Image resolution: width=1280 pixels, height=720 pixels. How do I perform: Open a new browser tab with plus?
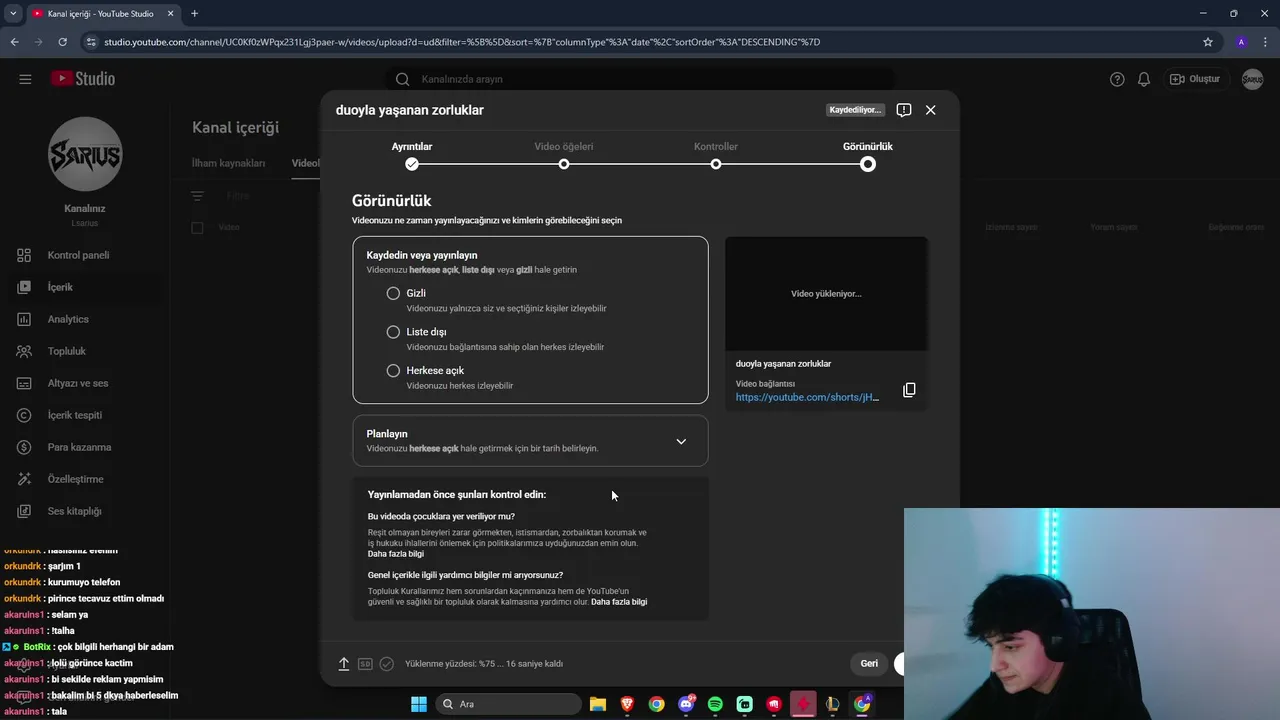[194, 13]
